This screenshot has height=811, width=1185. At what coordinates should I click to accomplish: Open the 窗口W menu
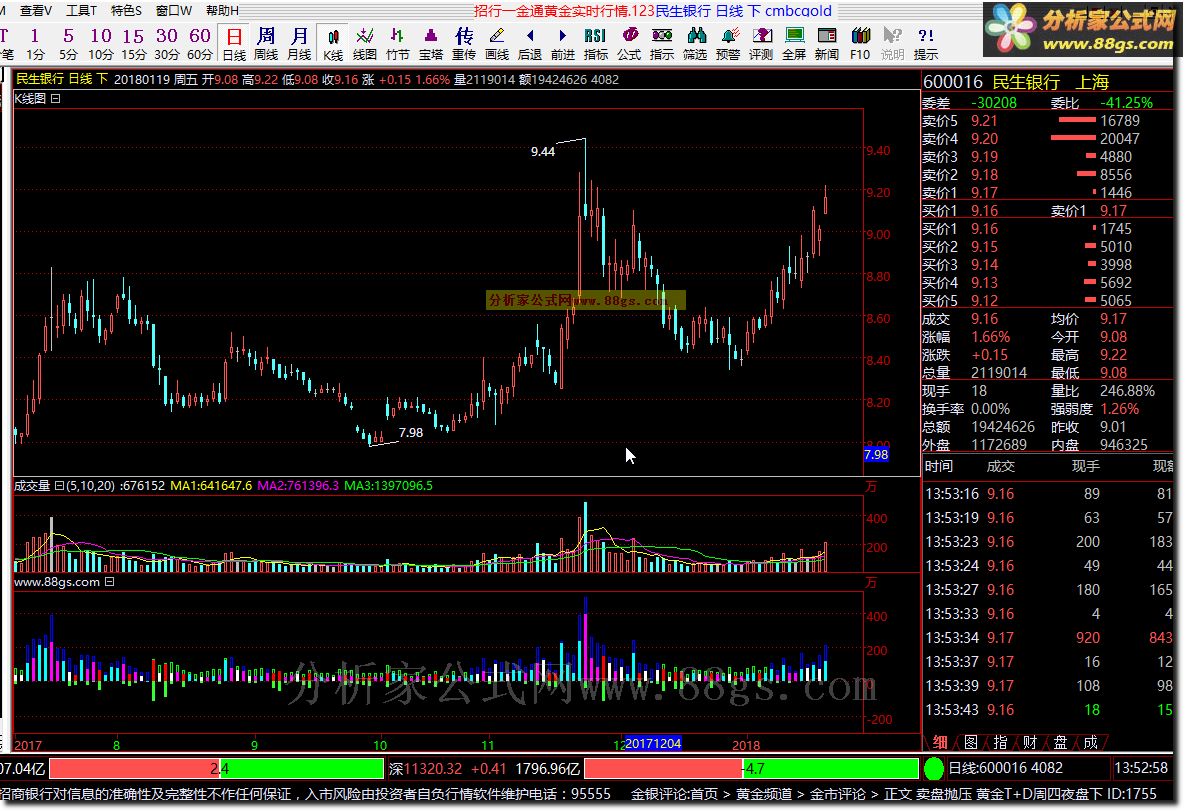click(174, 11)
